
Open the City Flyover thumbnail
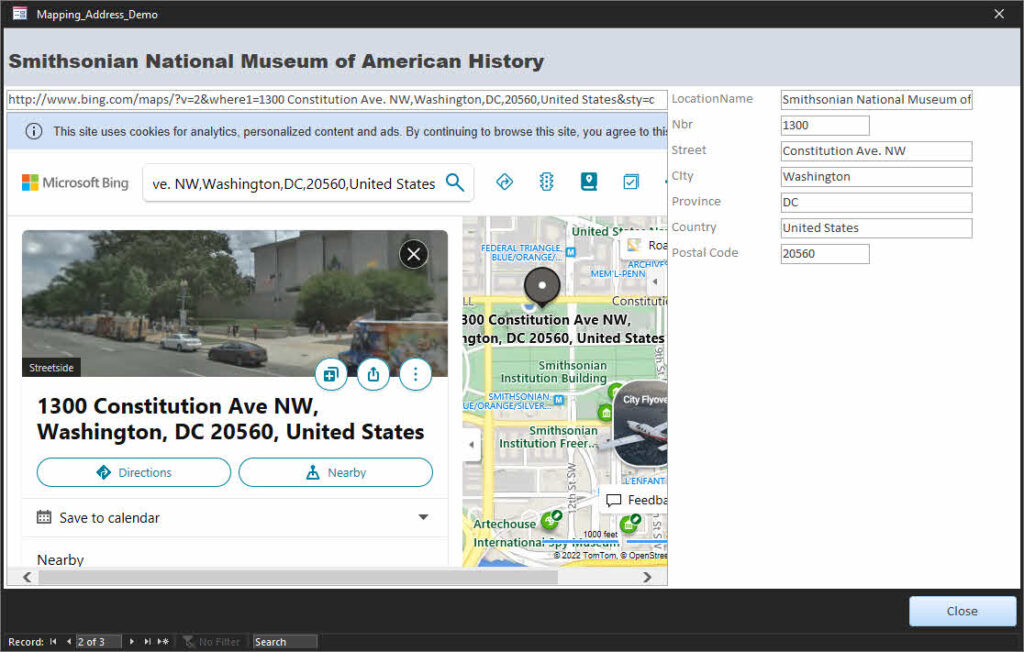coord(641,423)
